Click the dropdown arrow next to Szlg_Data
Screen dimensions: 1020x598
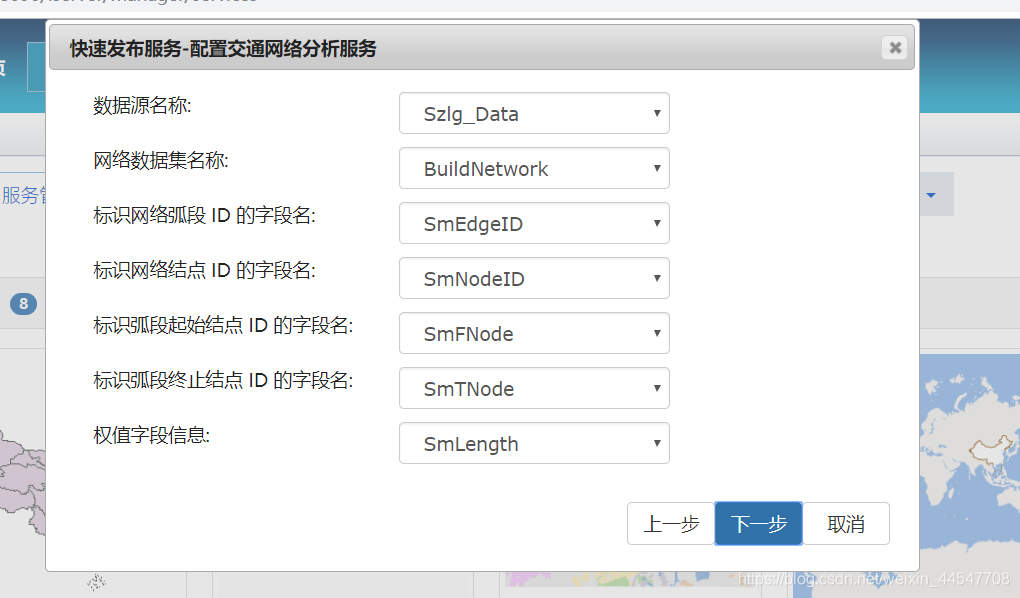(x=655, y=113)
